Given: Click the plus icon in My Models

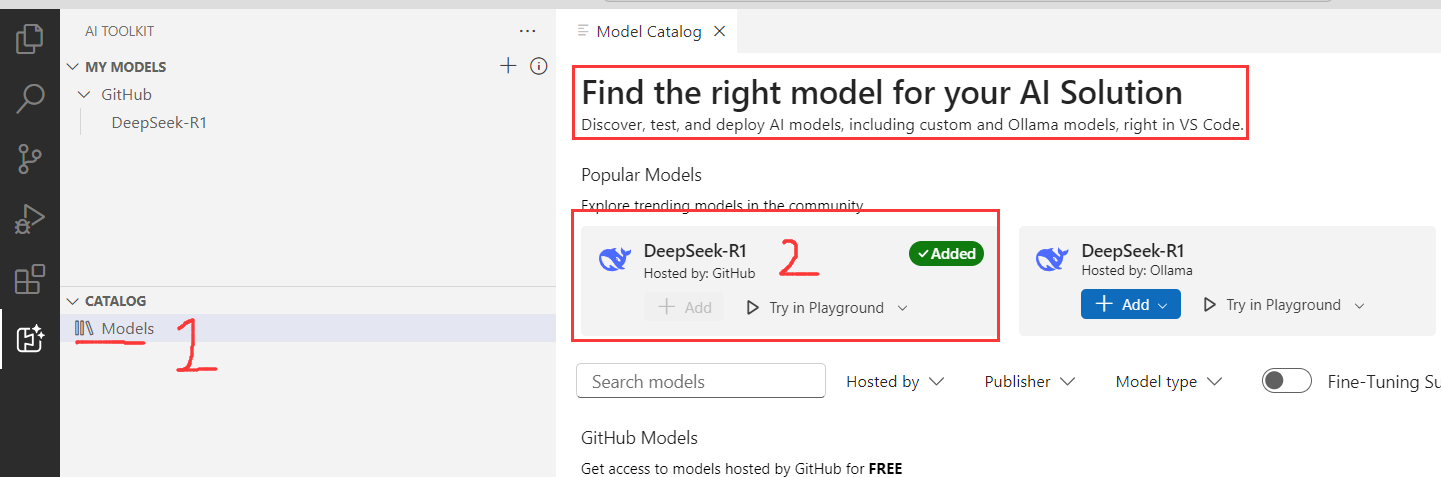Looking at the screenshot, I should [508, 66].
